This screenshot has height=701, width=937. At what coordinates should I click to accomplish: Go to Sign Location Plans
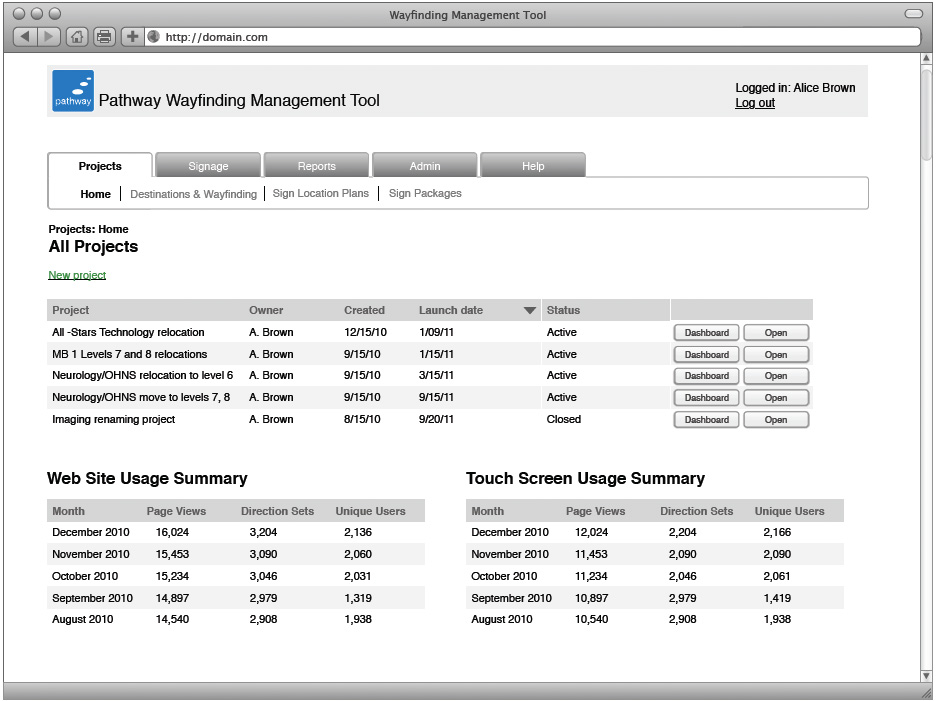(x=320, y=194)
